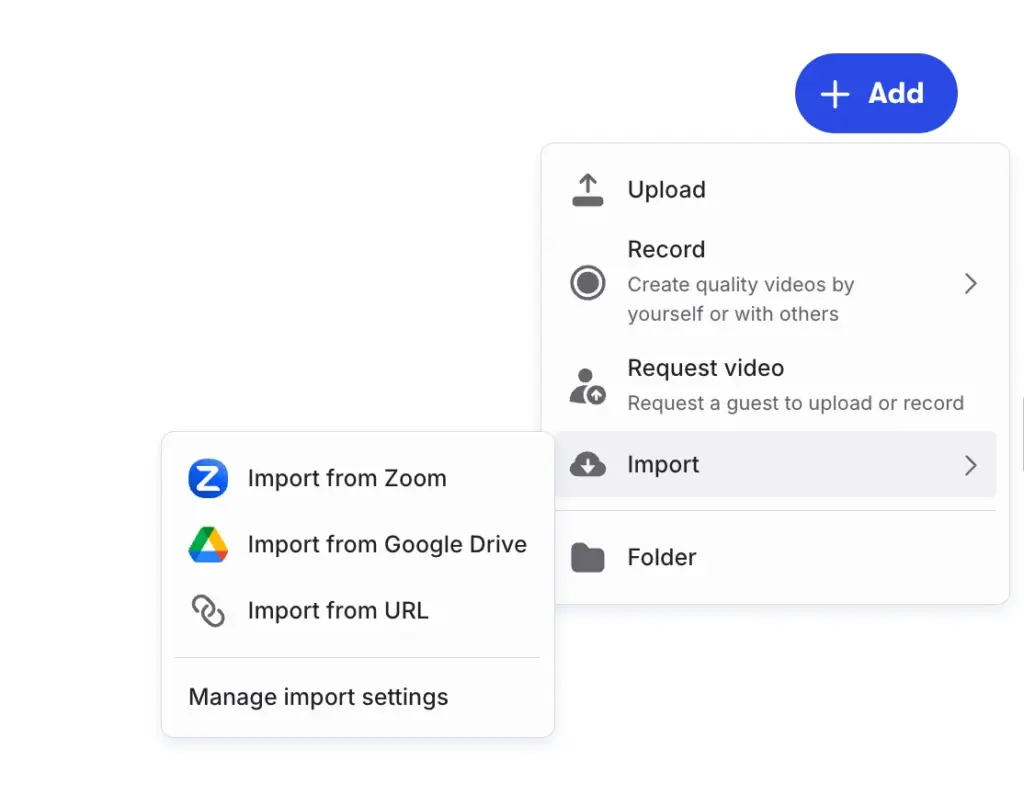1024x795 pixels.
Task: Choose Import from Google Drive
Action: (x=387, y=544)
